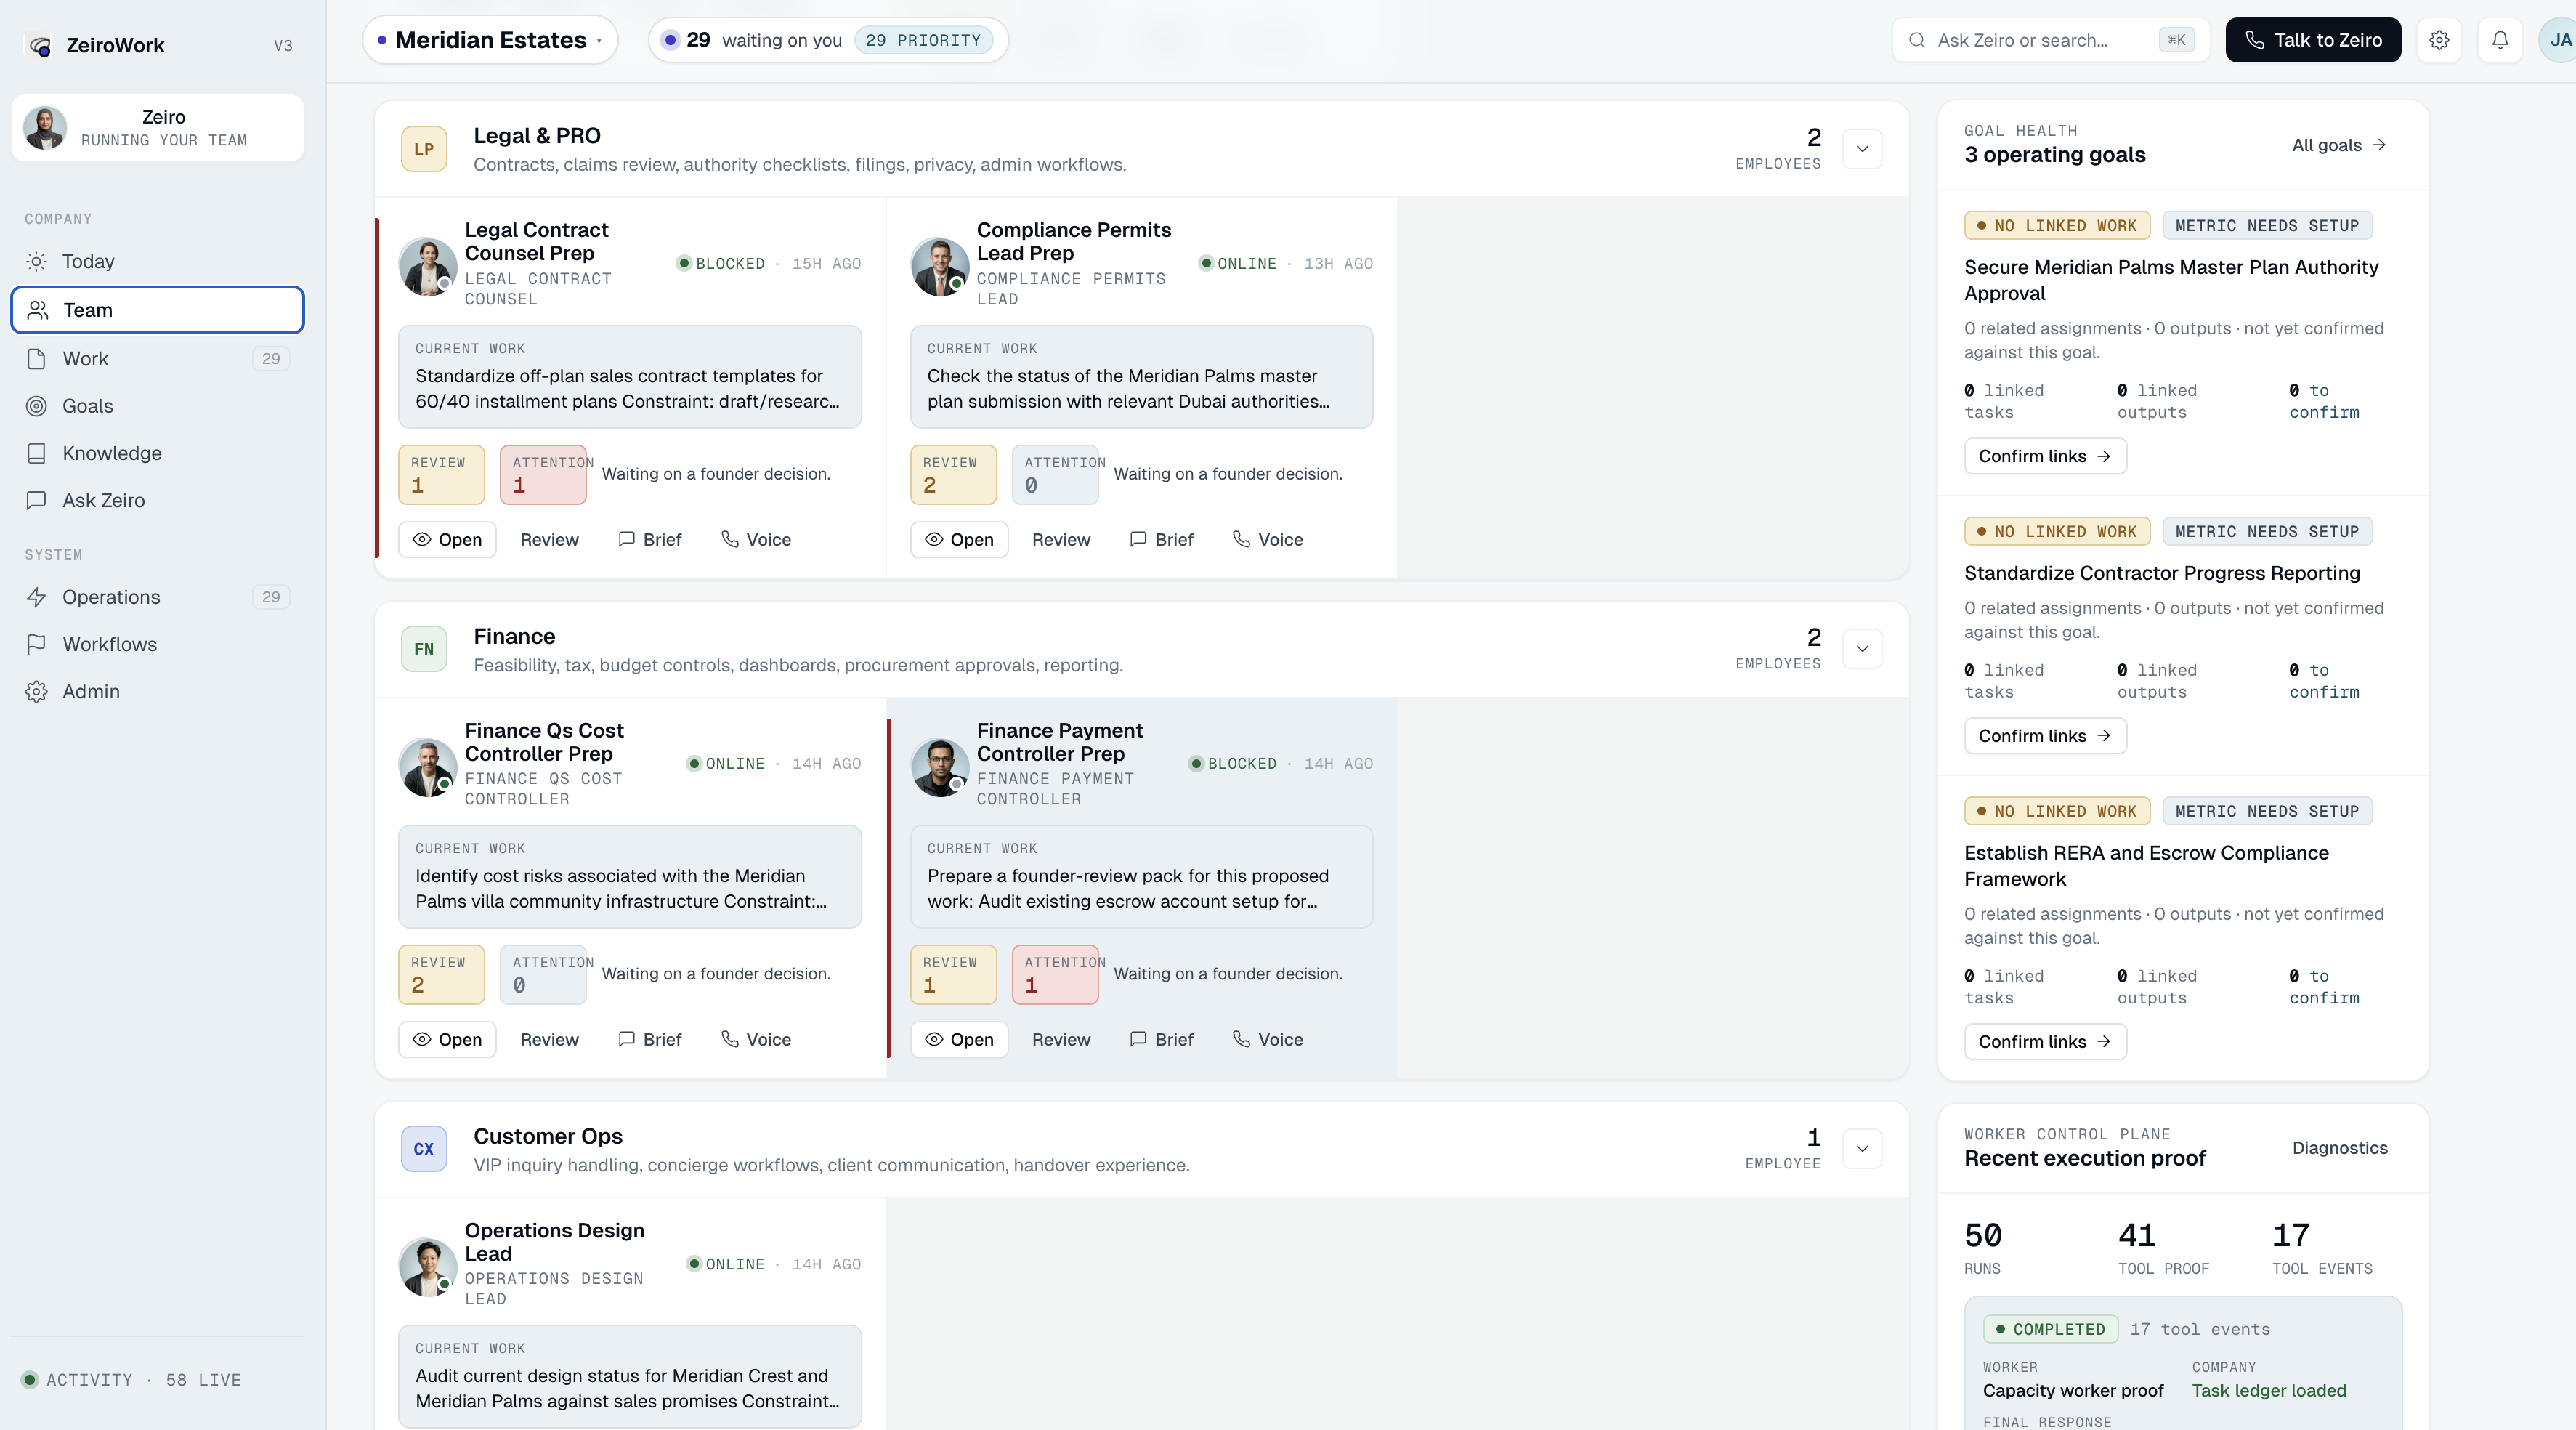Confirm links for RERA and Escrow goal
The width and height of the screenshot is (2576, 1430).
(x=2044, y=1042)
